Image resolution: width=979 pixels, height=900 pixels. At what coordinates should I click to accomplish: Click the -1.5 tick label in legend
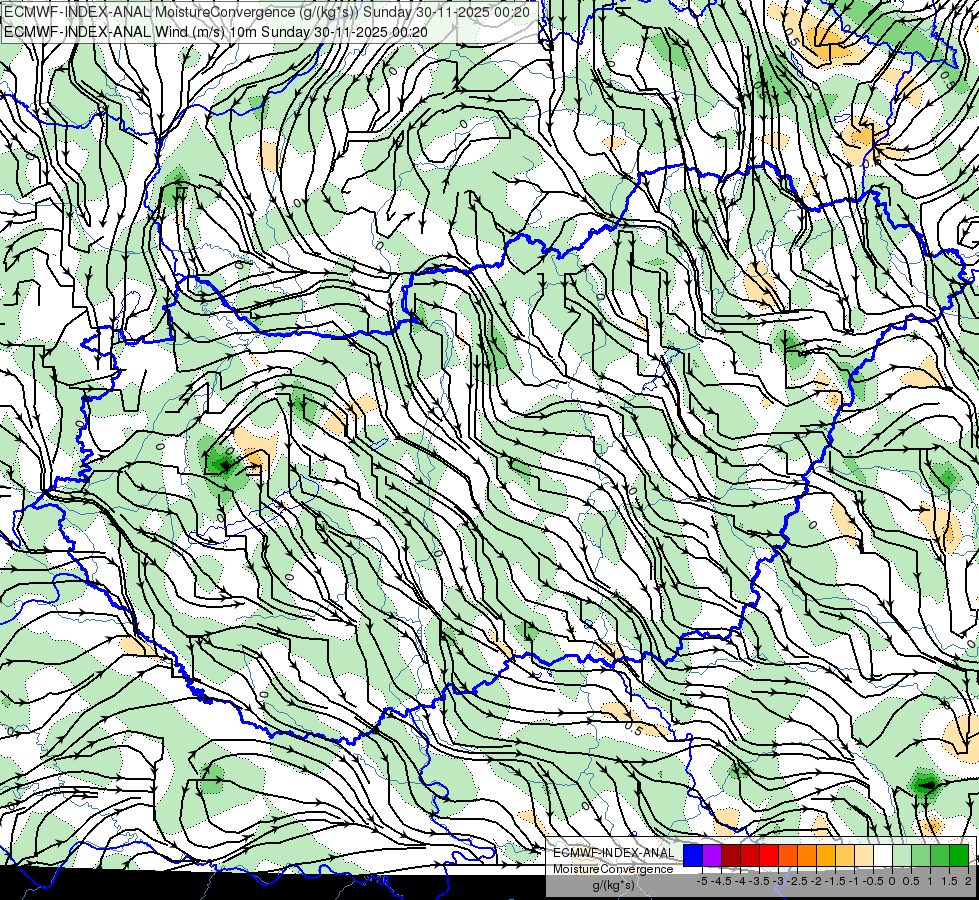[x=835, y=881]
